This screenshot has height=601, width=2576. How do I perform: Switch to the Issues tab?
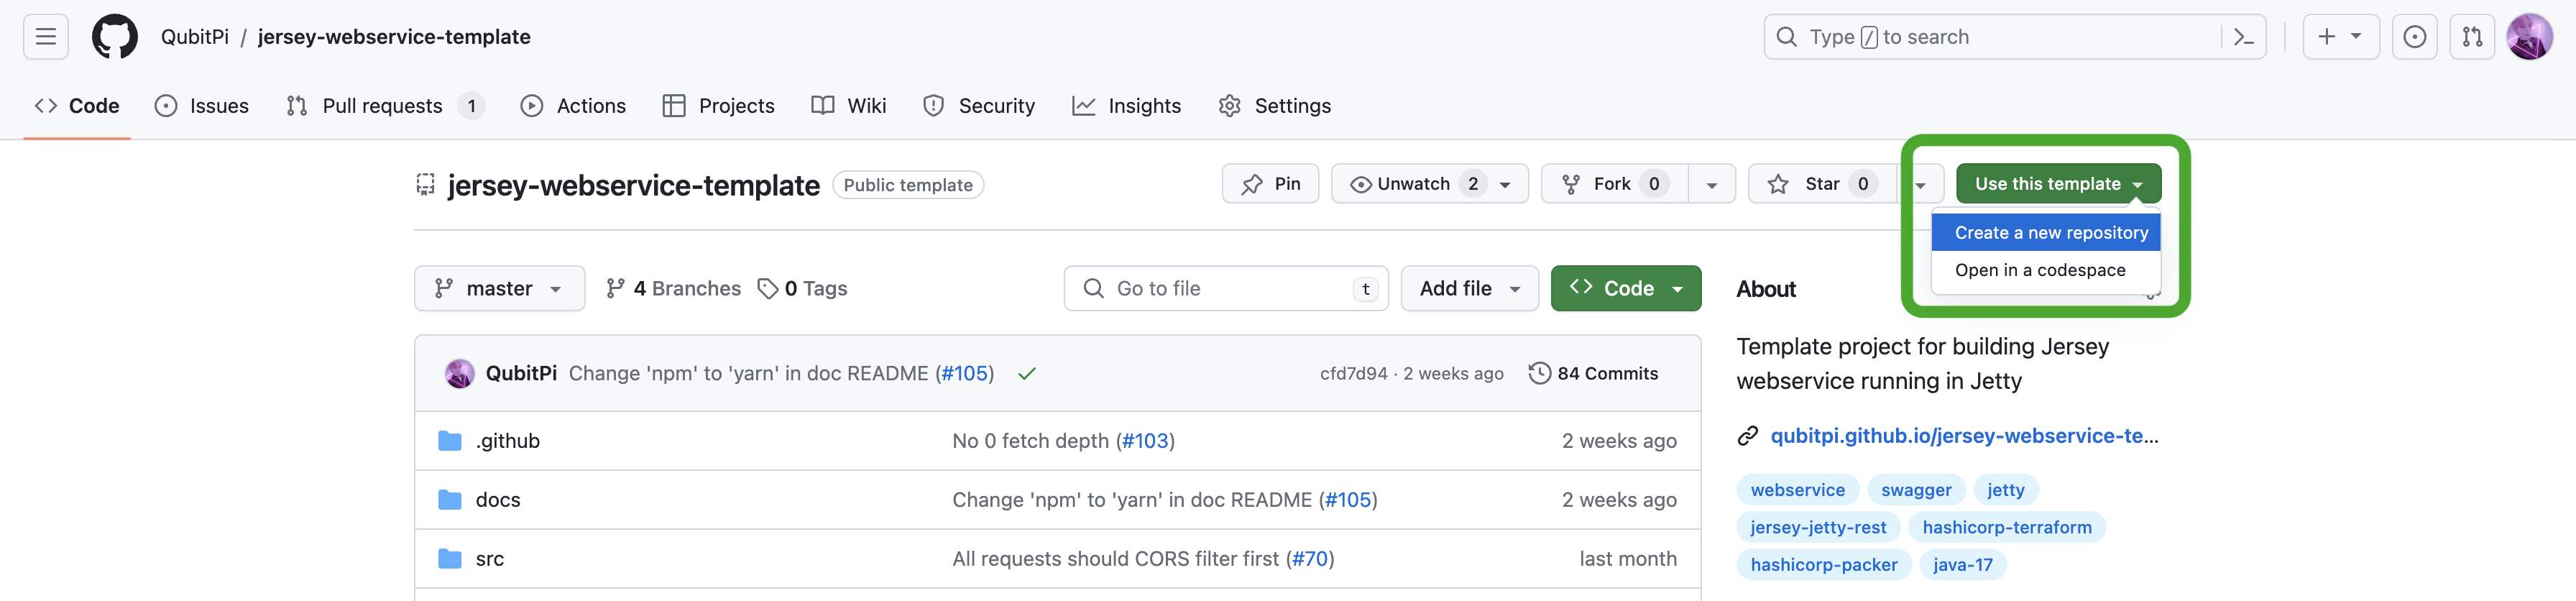coord(202,106)
